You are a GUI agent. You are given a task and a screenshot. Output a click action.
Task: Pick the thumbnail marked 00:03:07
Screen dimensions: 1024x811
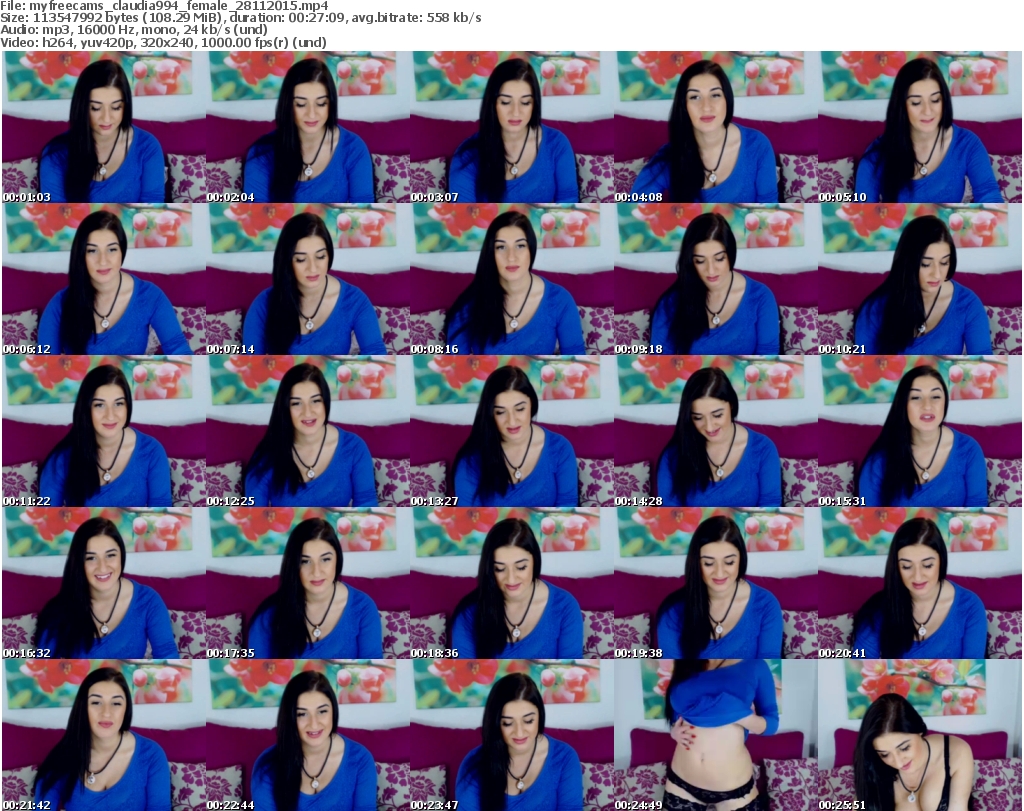511,127
